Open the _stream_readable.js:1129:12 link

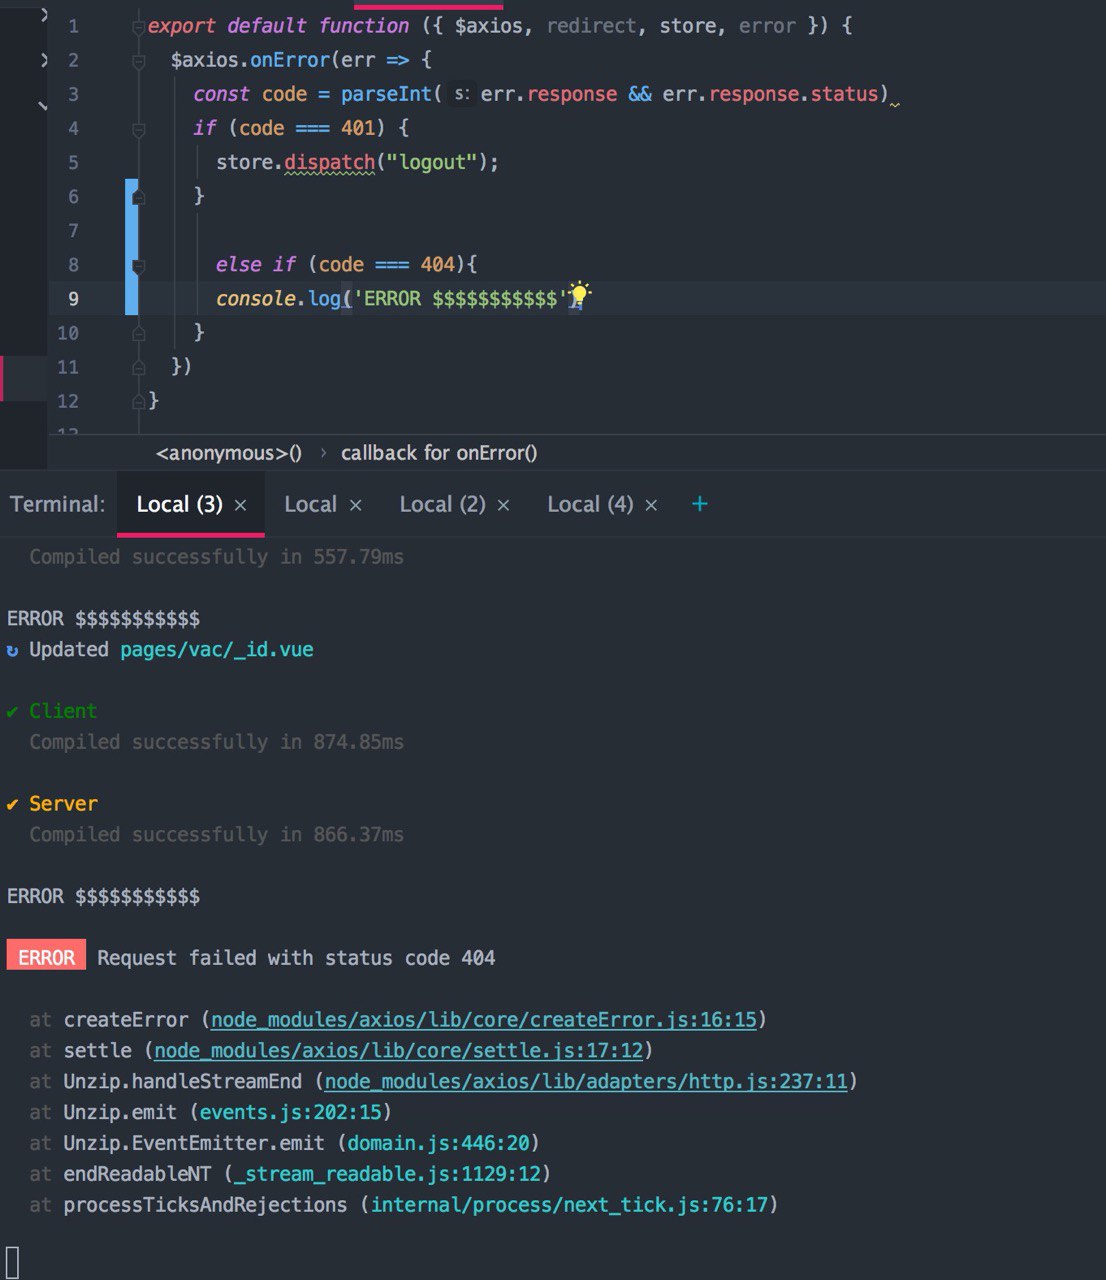[x=387, y=1174]
